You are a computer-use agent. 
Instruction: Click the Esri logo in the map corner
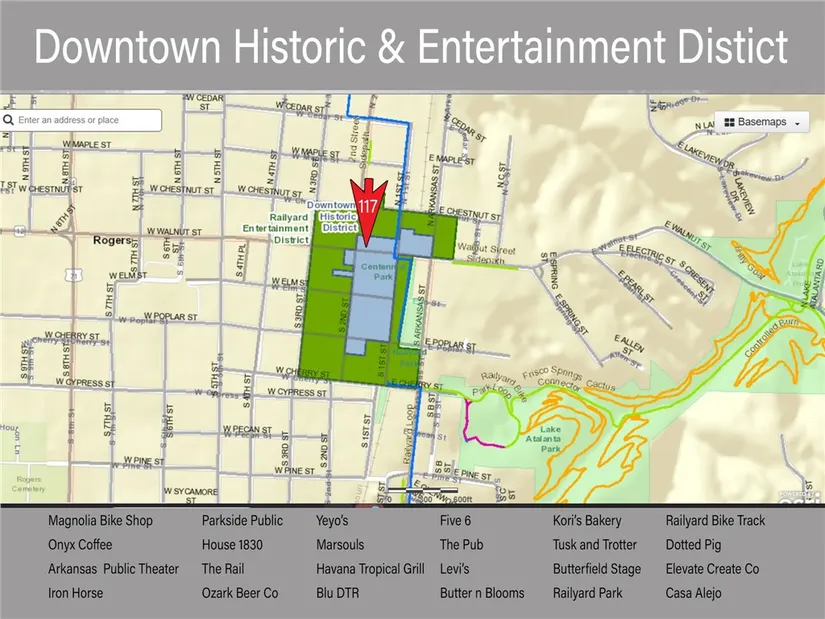tap(803, 495)
